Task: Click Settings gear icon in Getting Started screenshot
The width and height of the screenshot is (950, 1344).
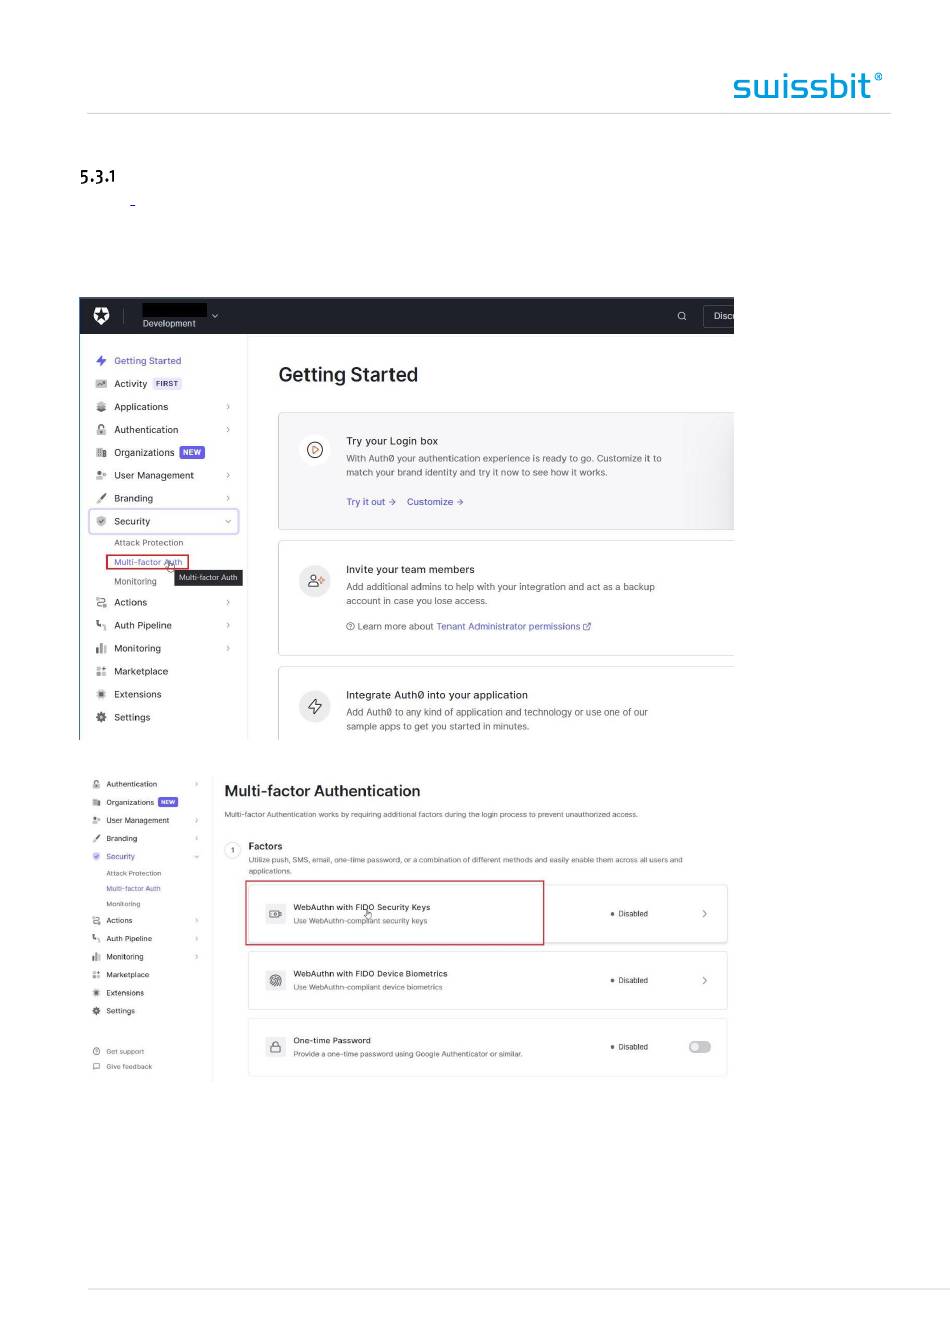Action: (101, 717)
